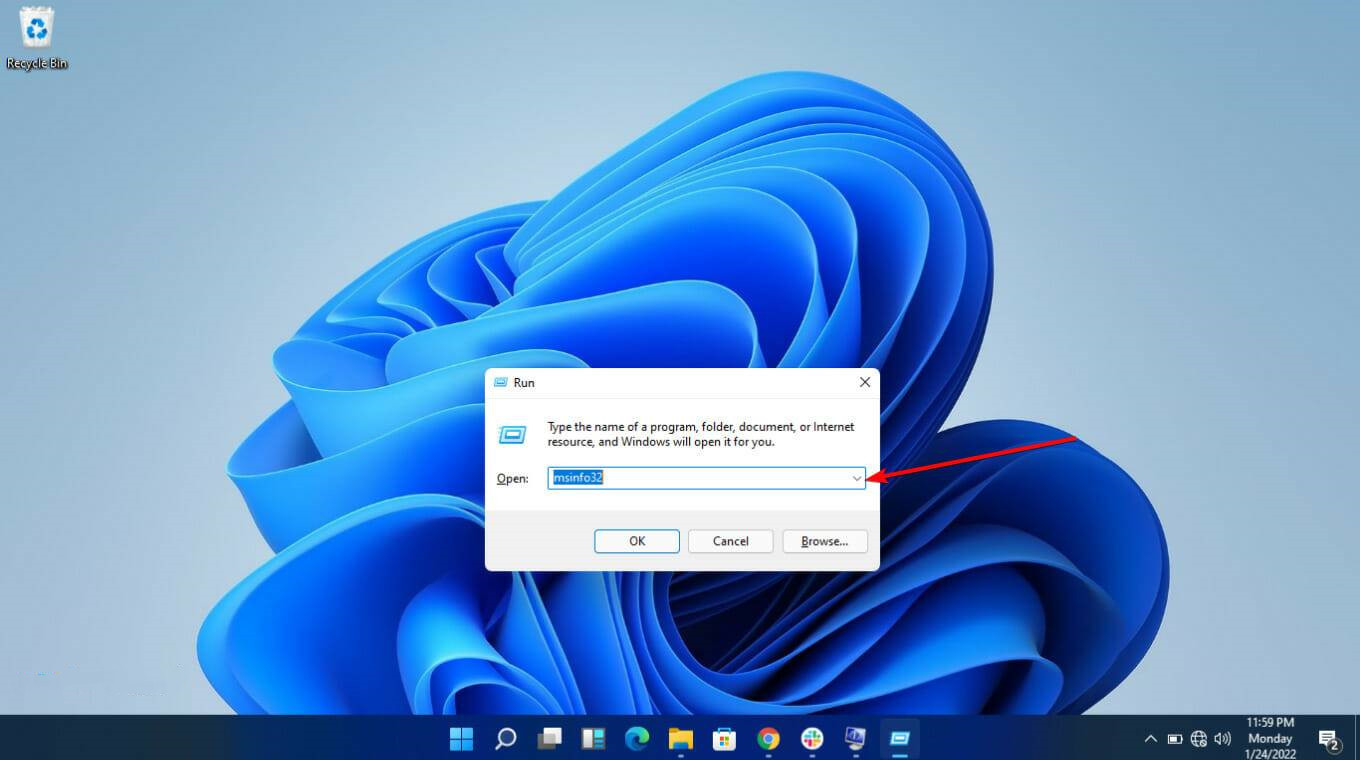Screen dimensions: 1360x760
Task: Adjust the speaker volume control
Action: point(1222,738)
